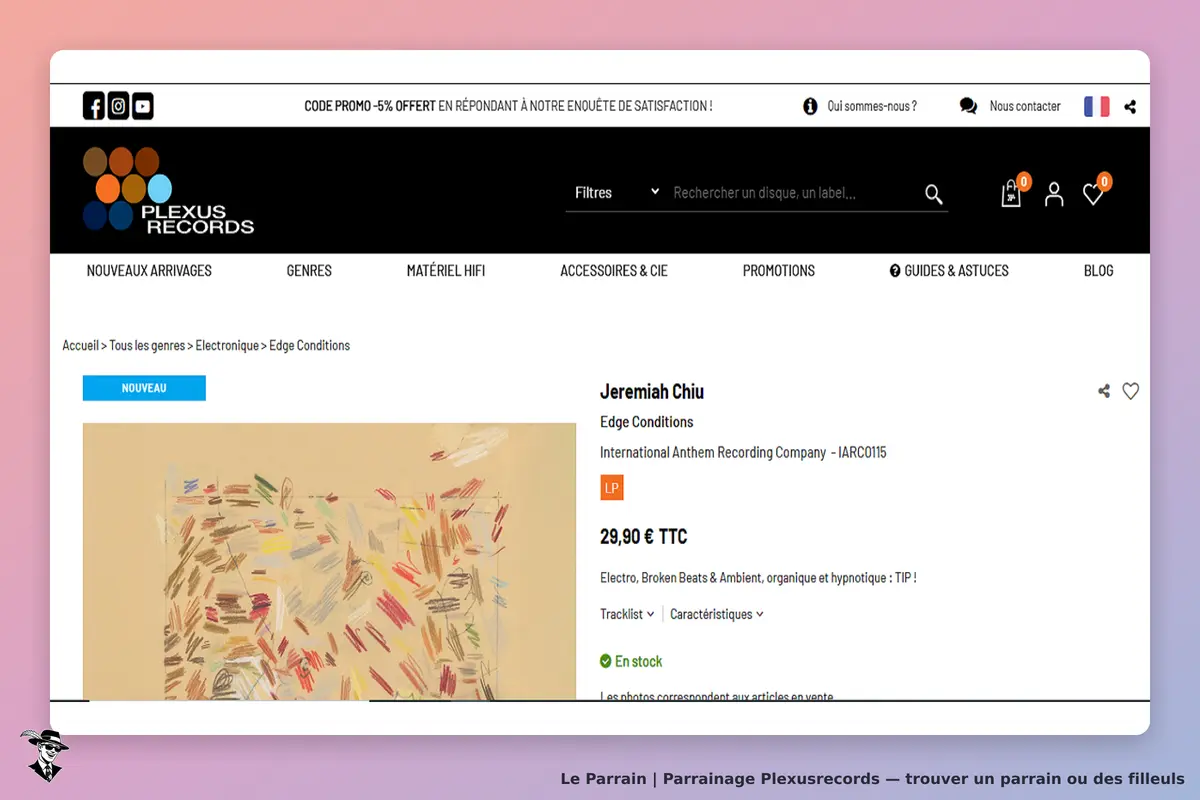This screenshot has width=1200, height=800.
Task: Open the album cover image
Action: (x=329, y=561)
